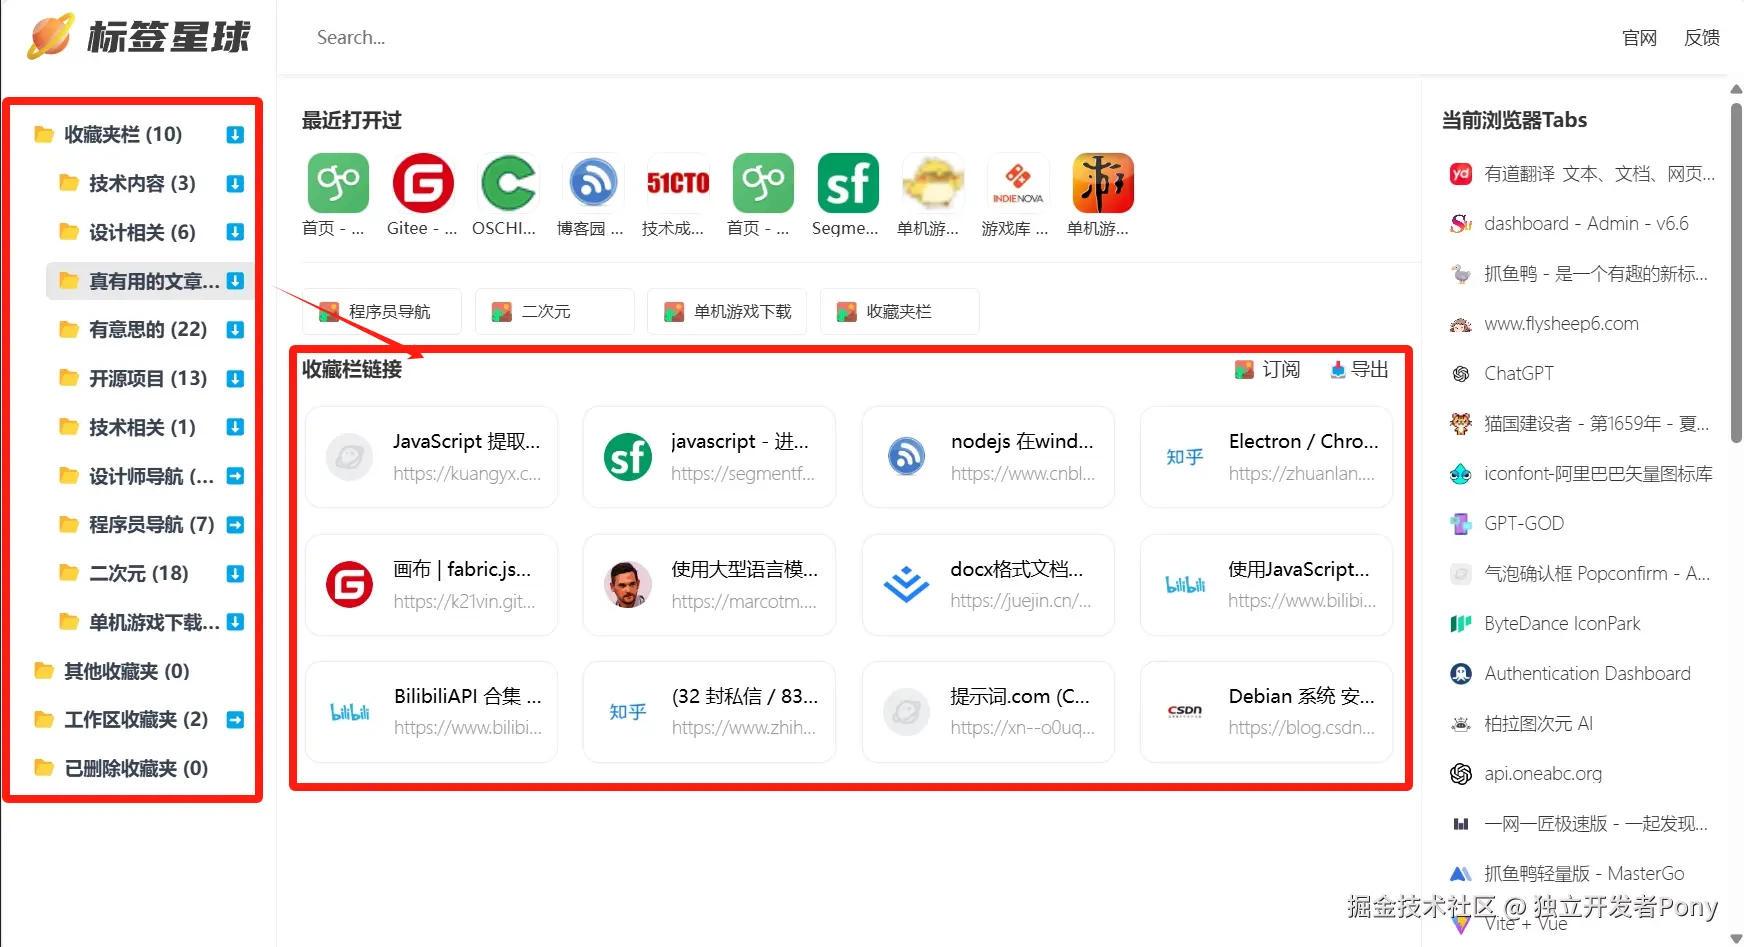Collapse the 有意思的 (22) folder arrow

235,330
